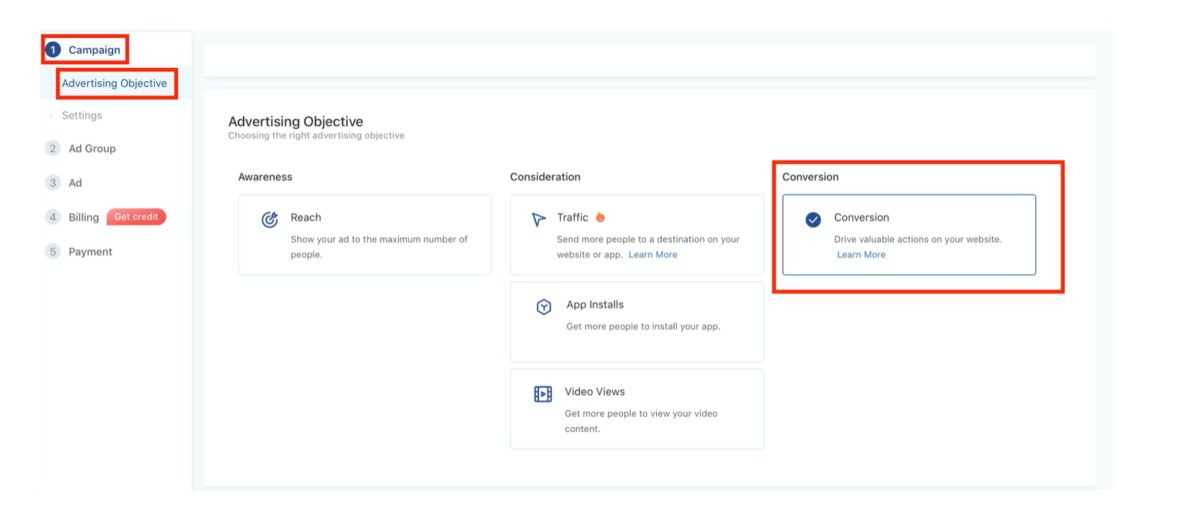Click the step 2 number badge
The image size is (1199, 520).
(53, 149)
